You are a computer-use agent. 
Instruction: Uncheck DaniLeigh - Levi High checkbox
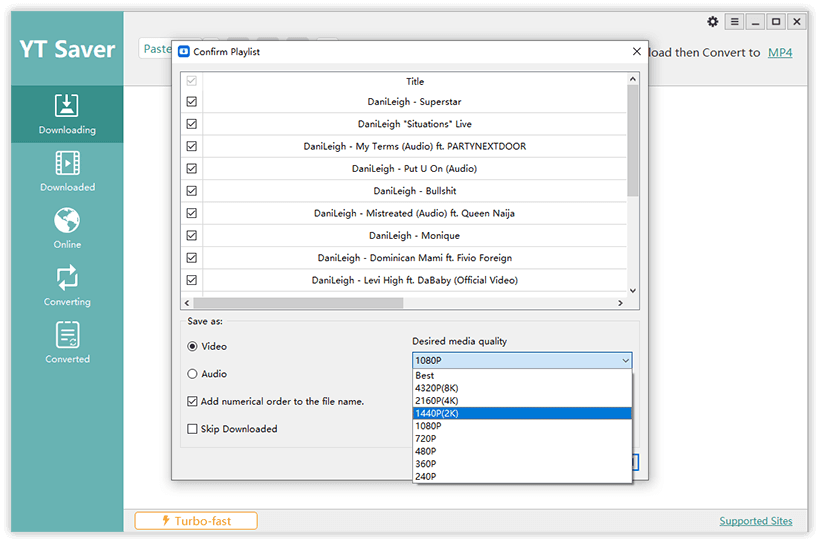tap(191, 280)
